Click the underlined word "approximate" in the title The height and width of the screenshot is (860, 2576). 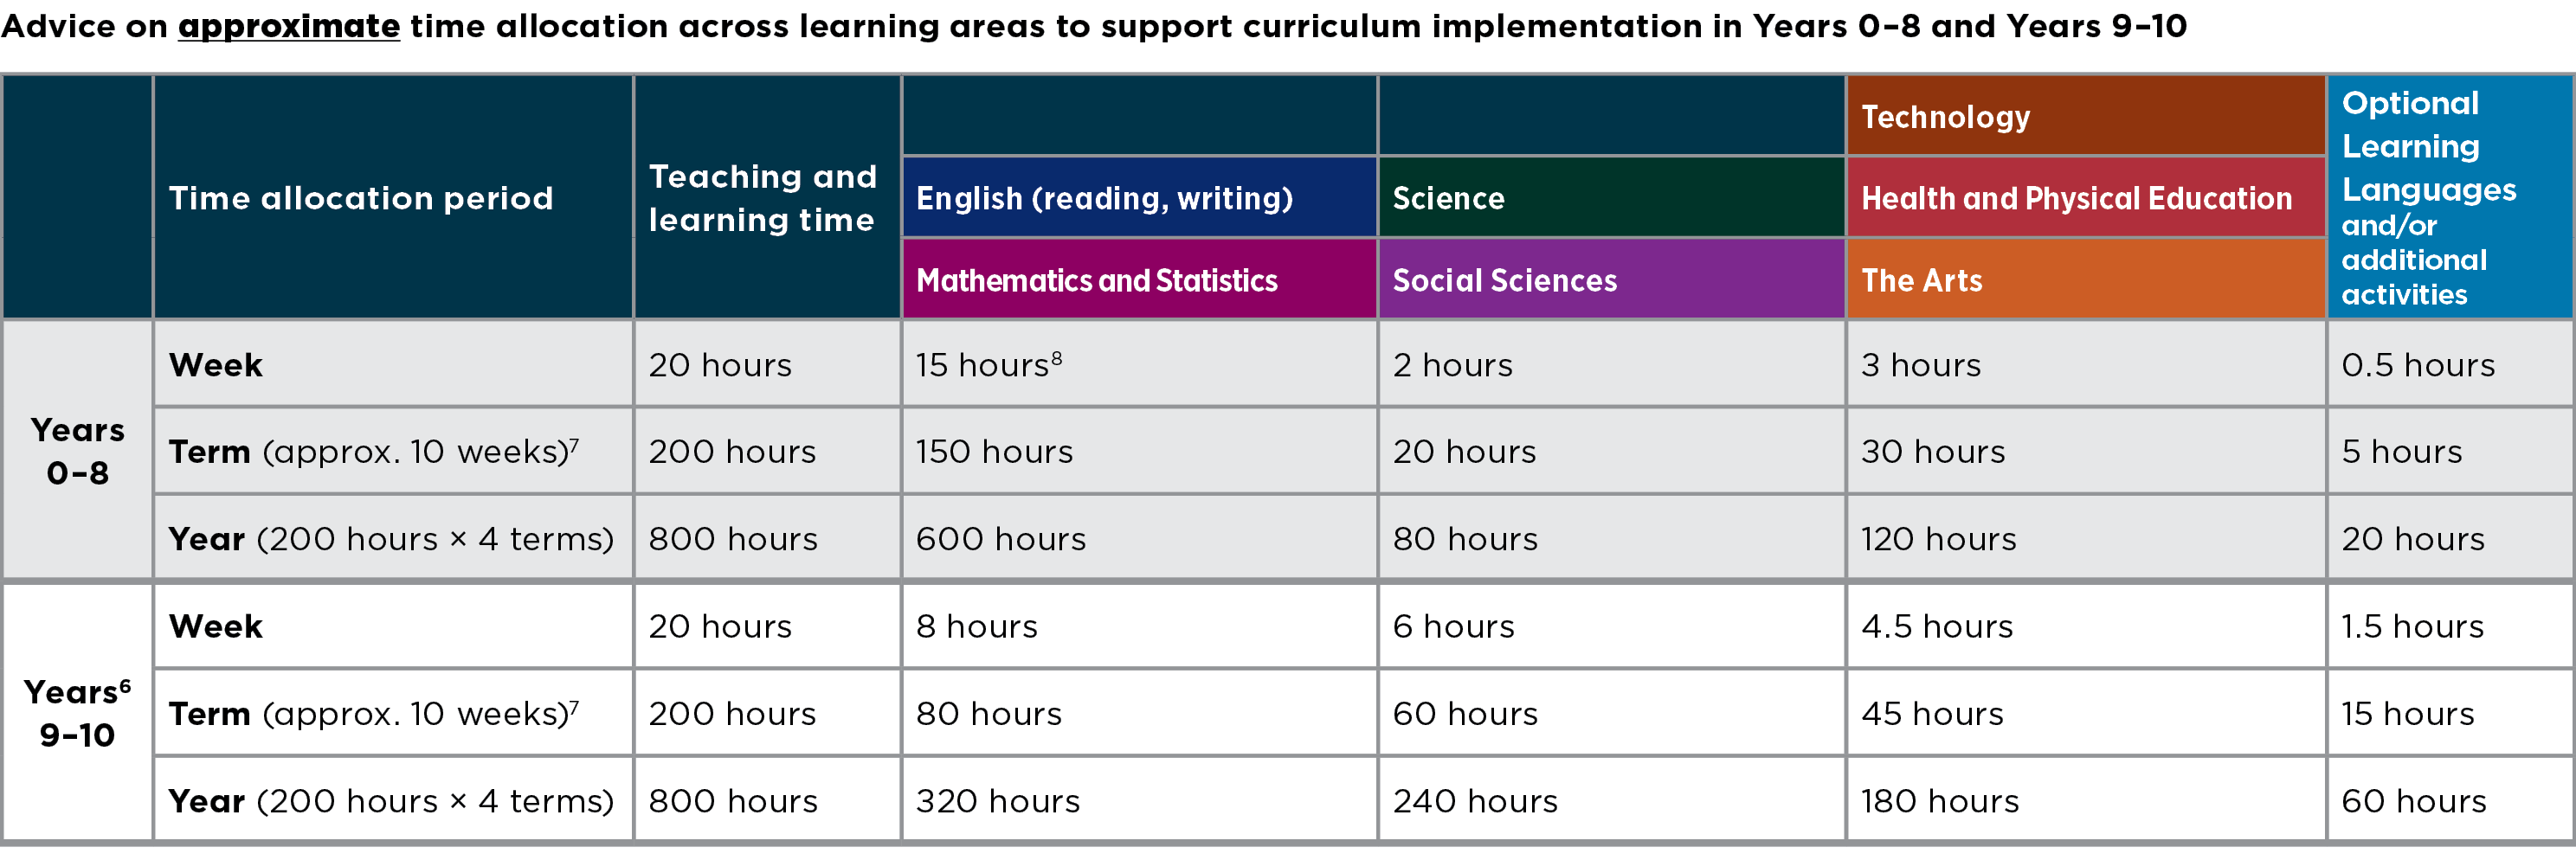[x=288, y=26]
